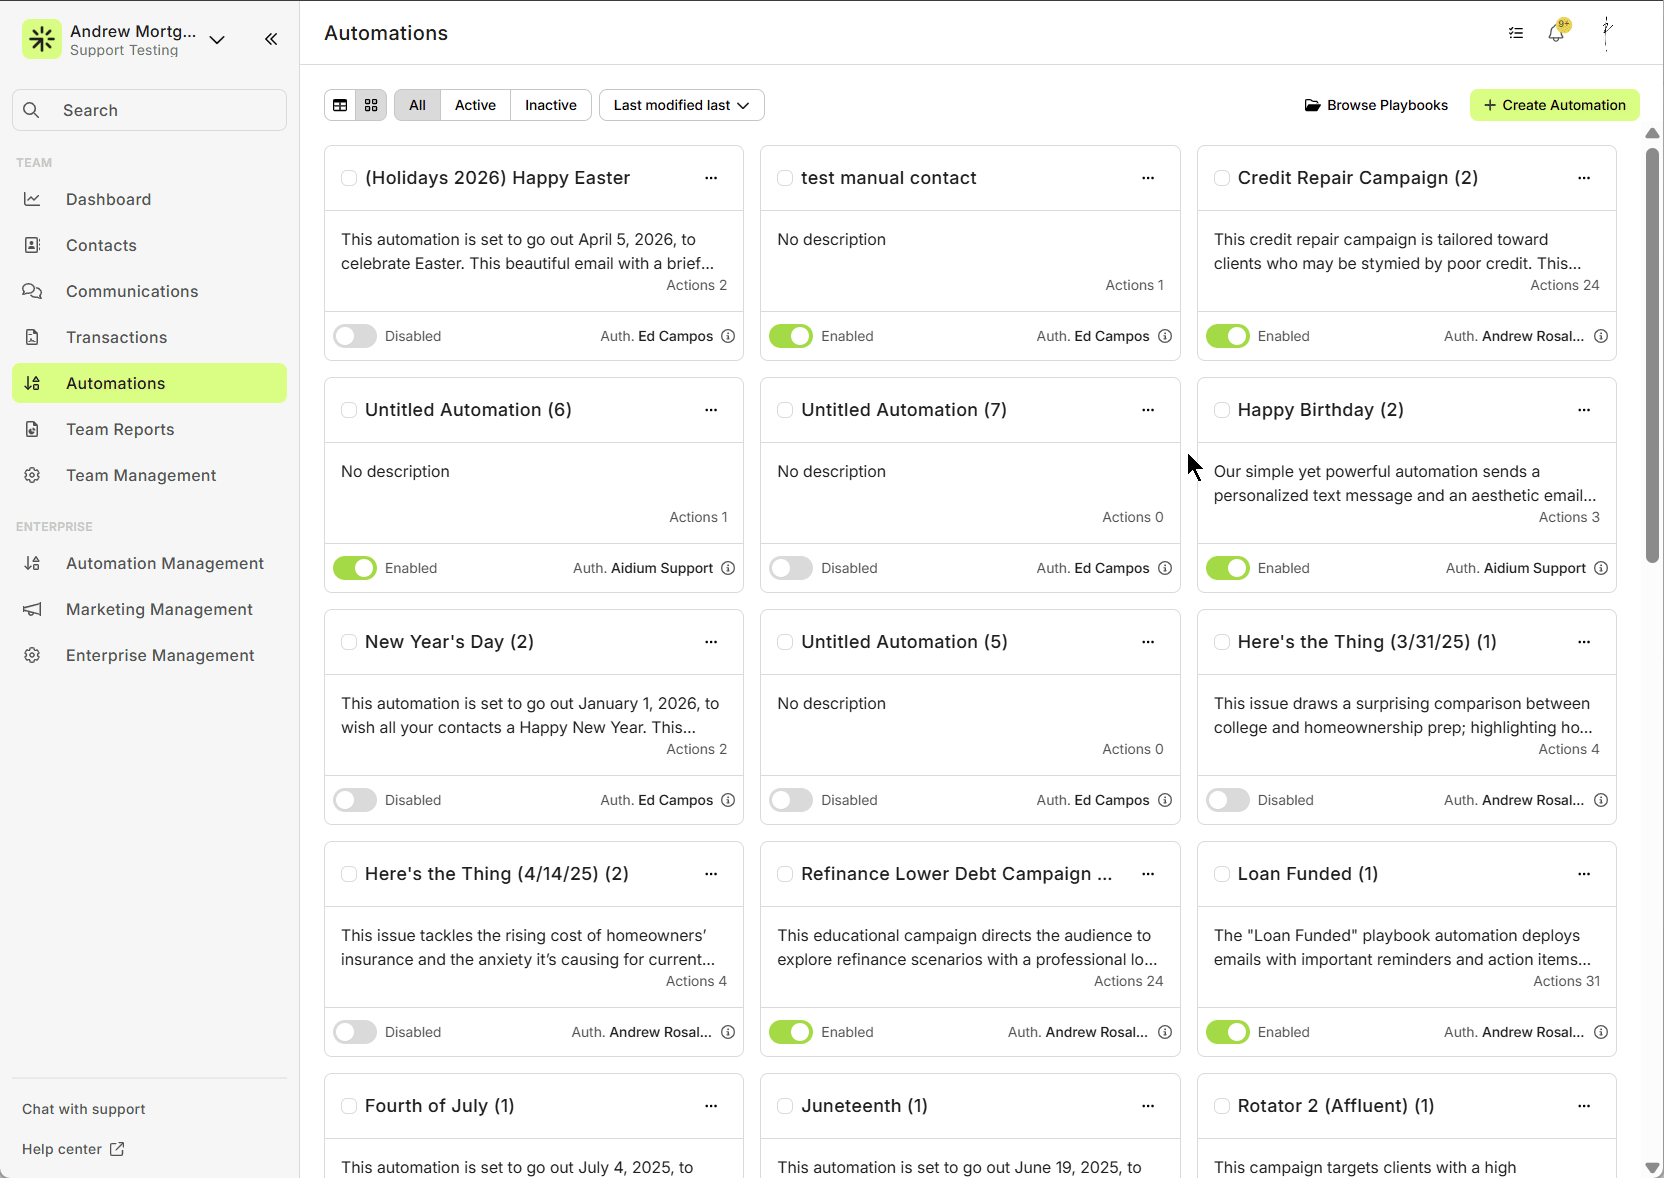
Task: Focus the sidebar Search field
Action: [150, 110]
